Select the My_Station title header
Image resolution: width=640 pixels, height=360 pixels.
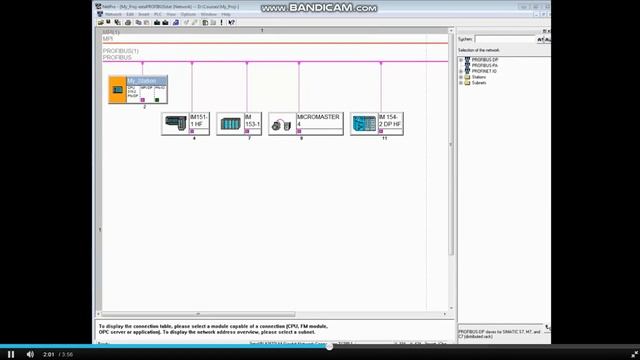coord(147,81)
